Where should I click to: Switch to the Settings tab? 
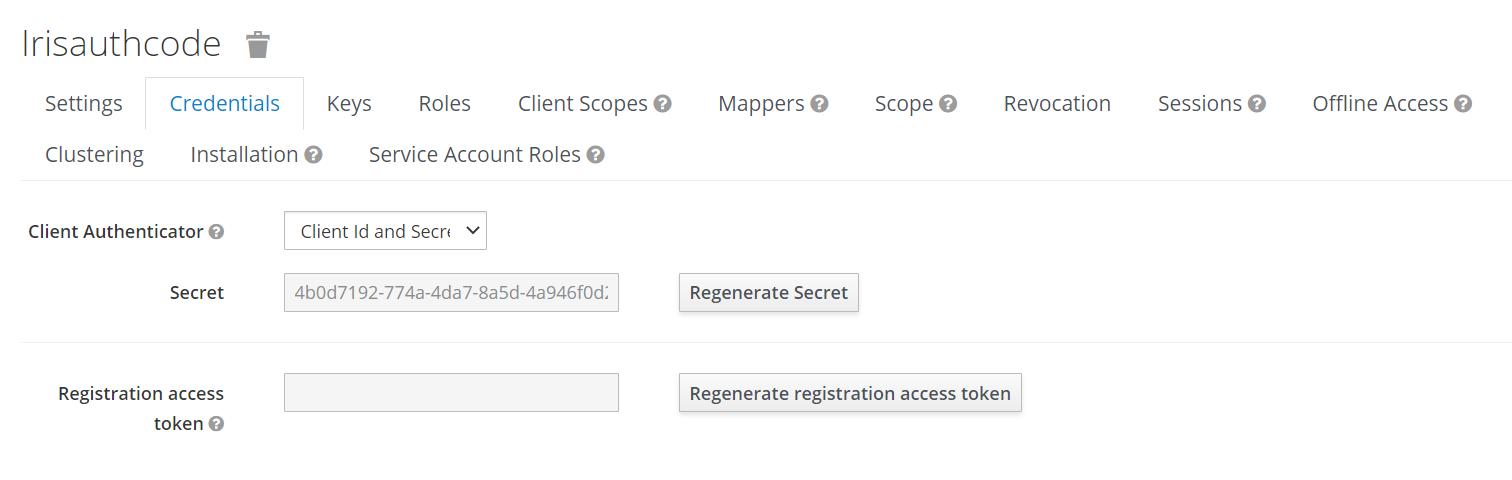(x=84, y=104)
